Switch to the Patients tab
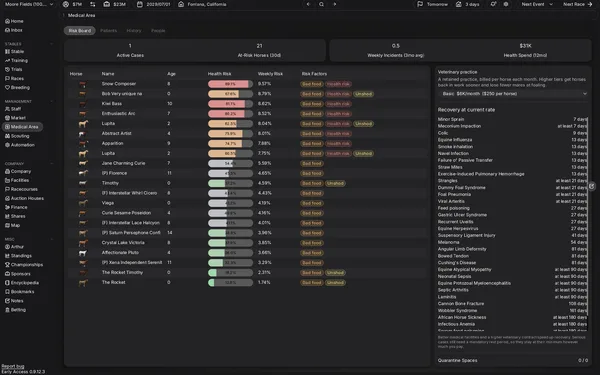600x375 pixels. point(108,31)
